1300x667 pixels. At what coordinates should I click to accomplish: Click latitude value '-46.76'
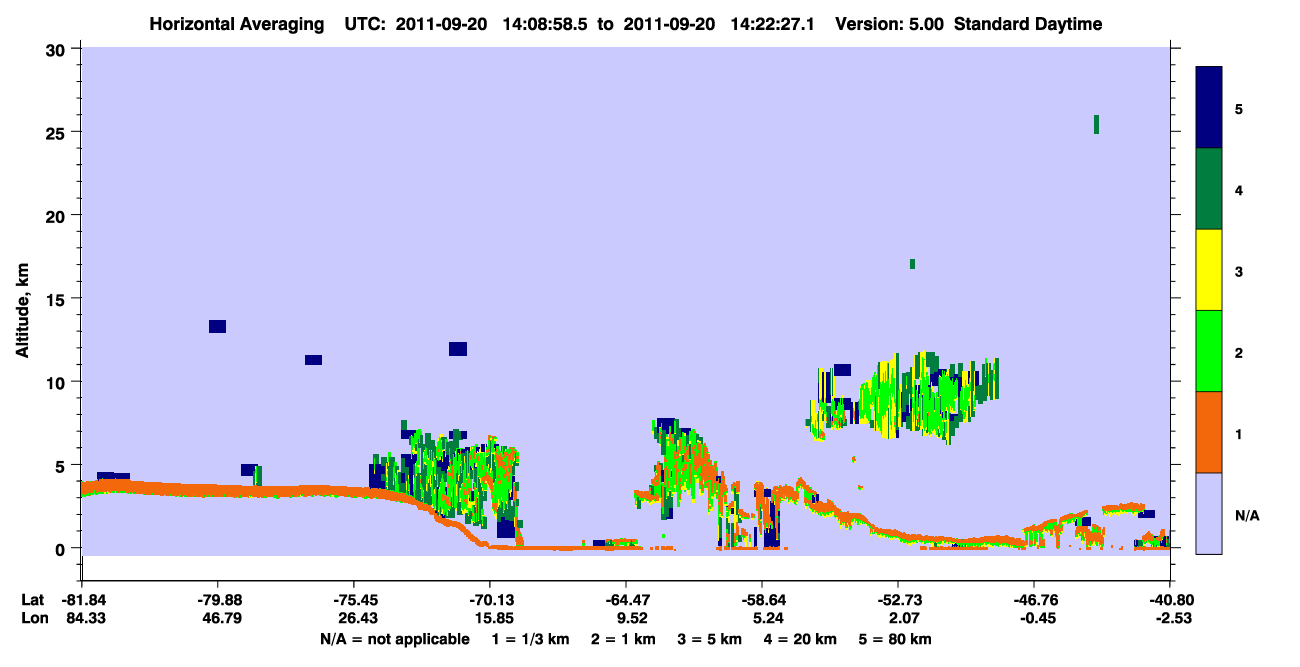click(x=1034, y=600)
